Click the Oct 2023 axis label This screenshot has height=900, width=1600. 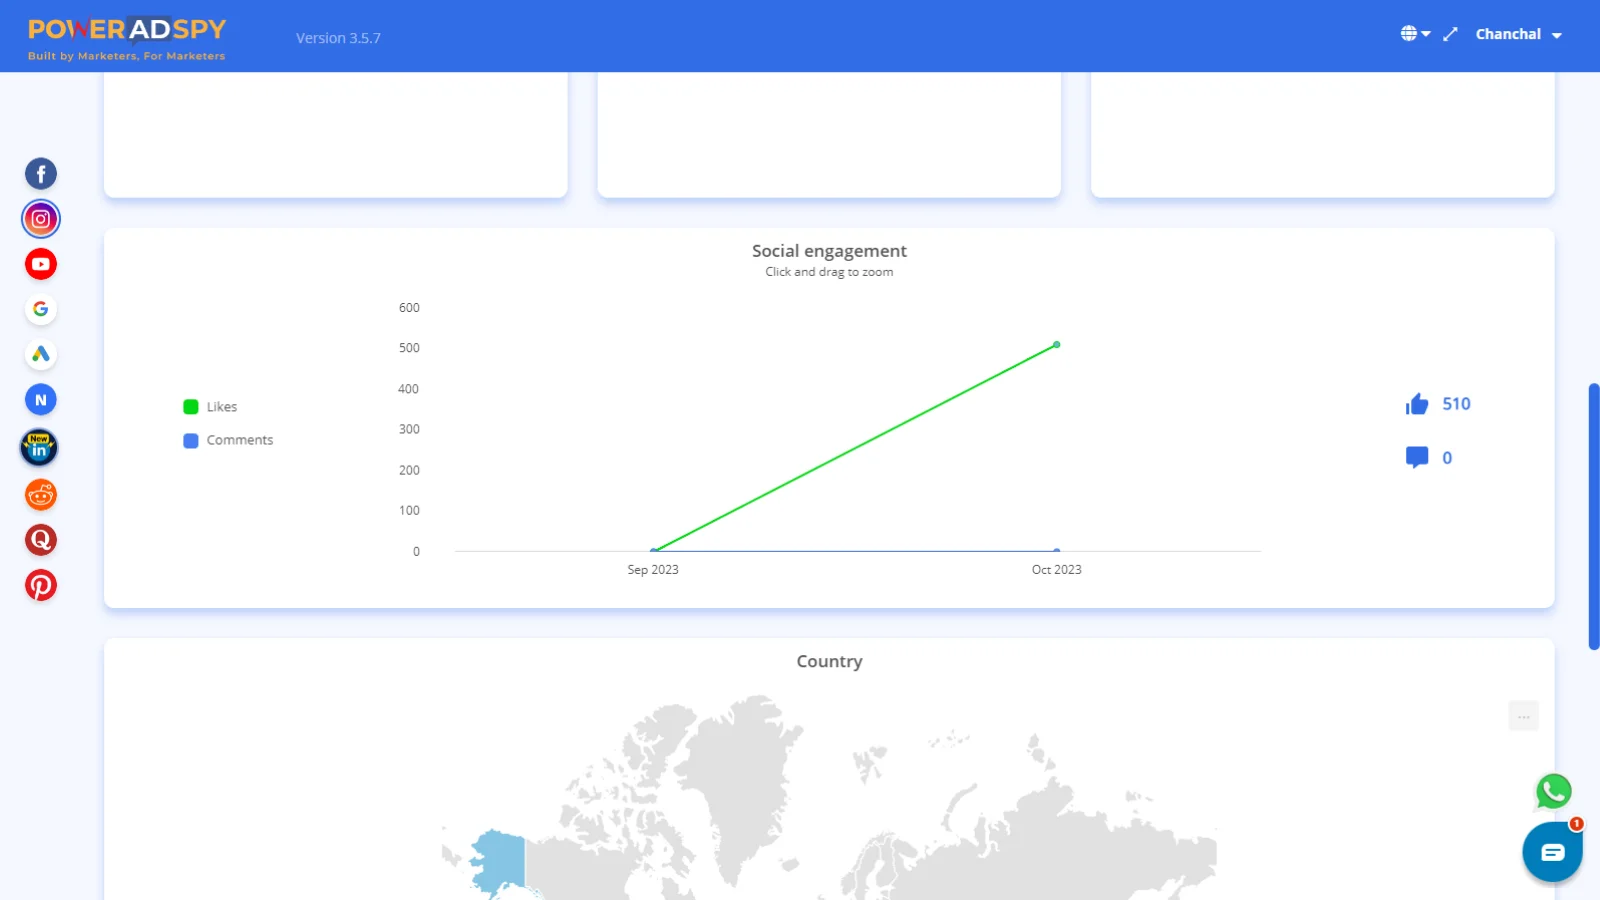click(x=1057, y=570)
